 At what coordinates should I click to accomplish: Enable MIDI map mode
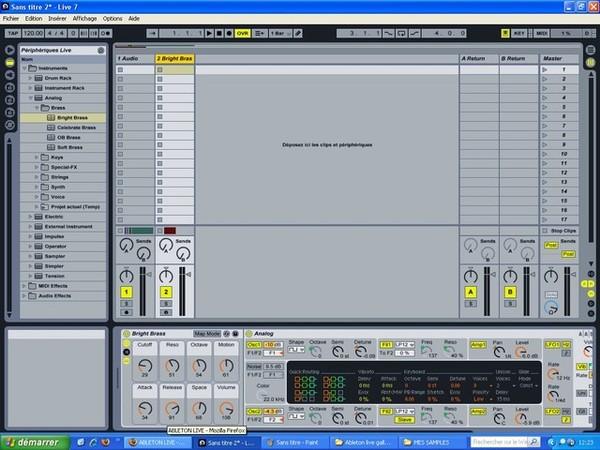click(541, 33)
